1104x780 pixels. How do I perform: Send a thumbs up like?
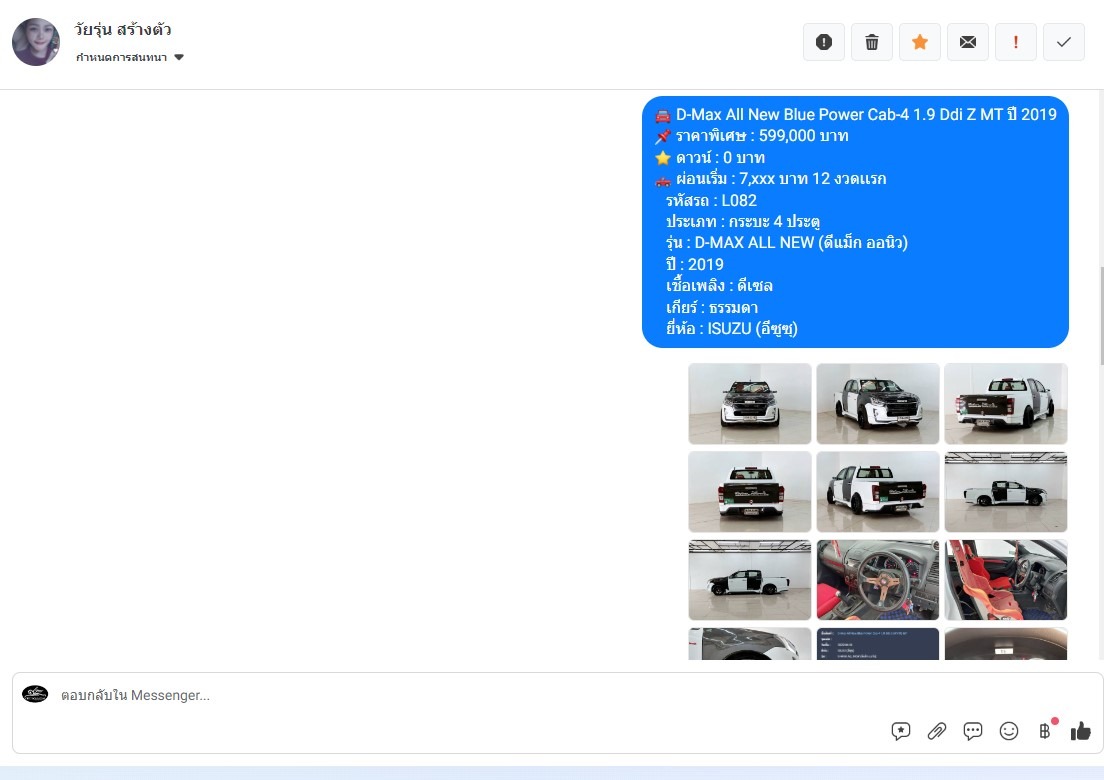tap(1081, 731)
